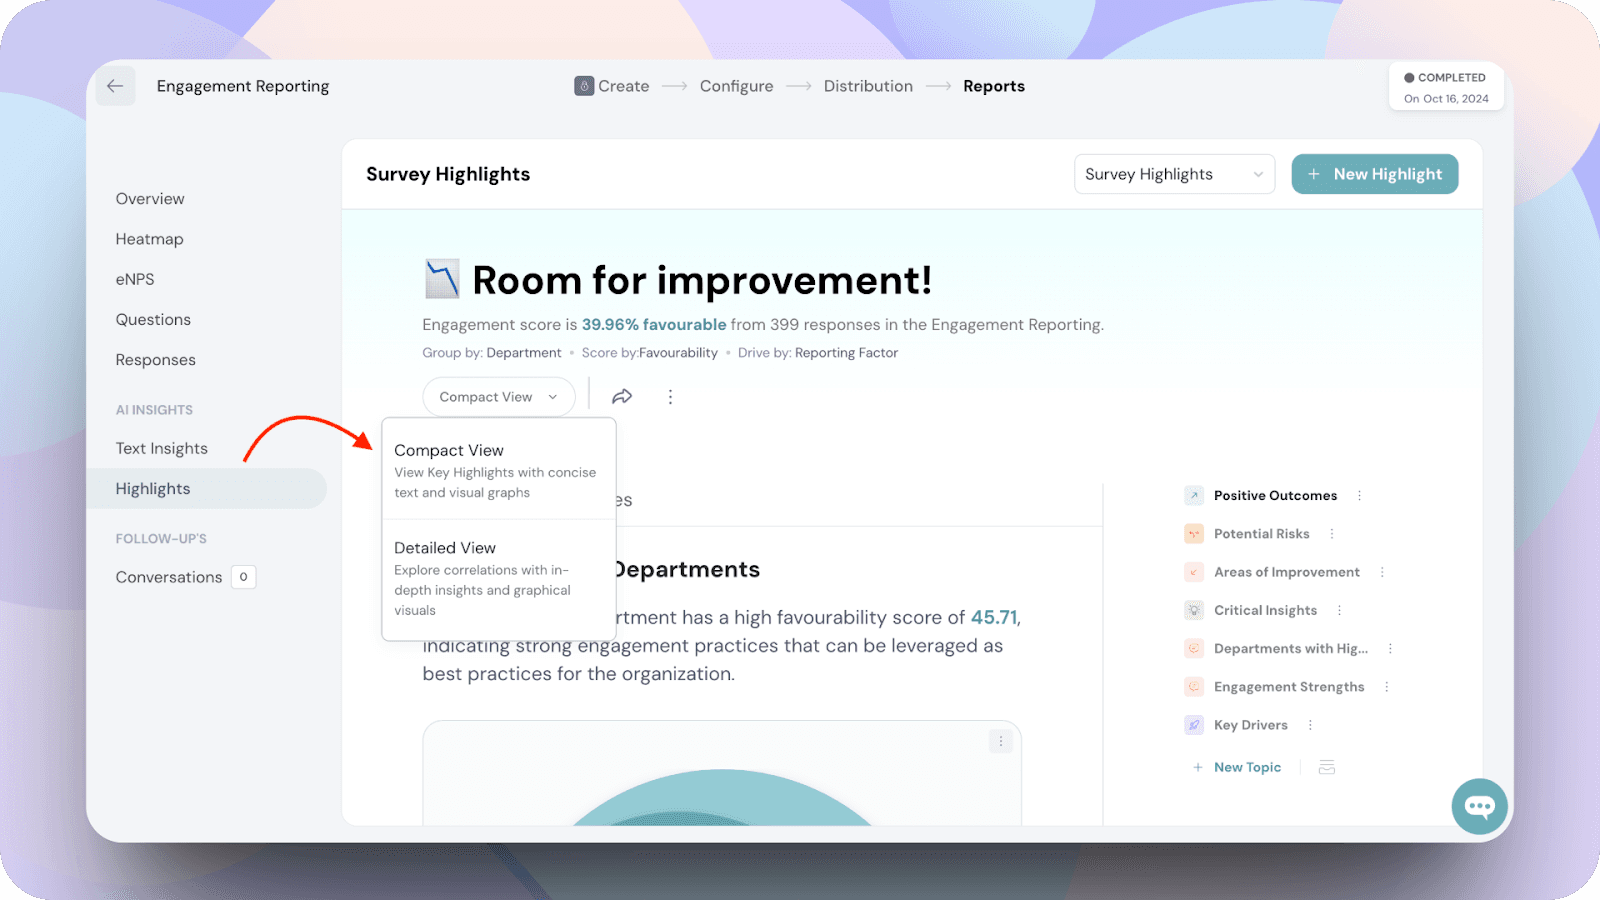Open the chart card's three-dot menu
Screen dimensions: 1600x900
click(1001, 741)
